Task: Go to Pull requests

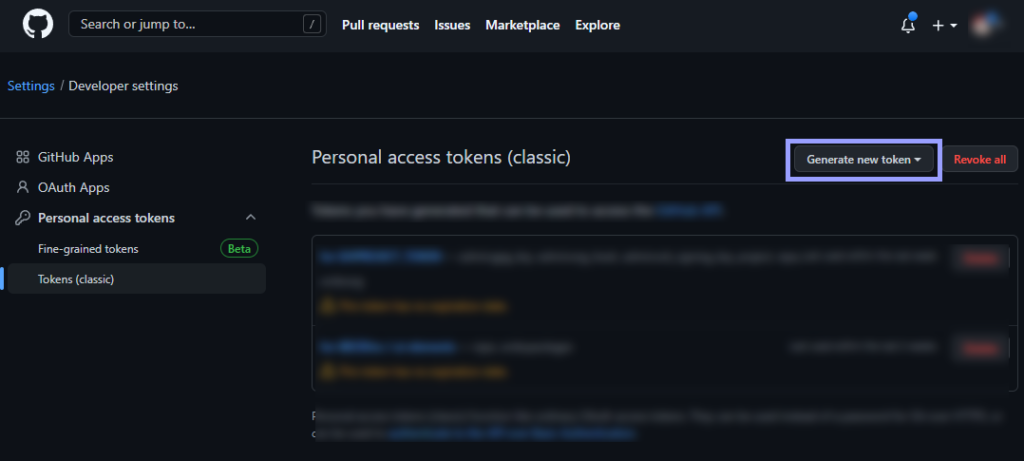Action: click(x=381, y=25)
